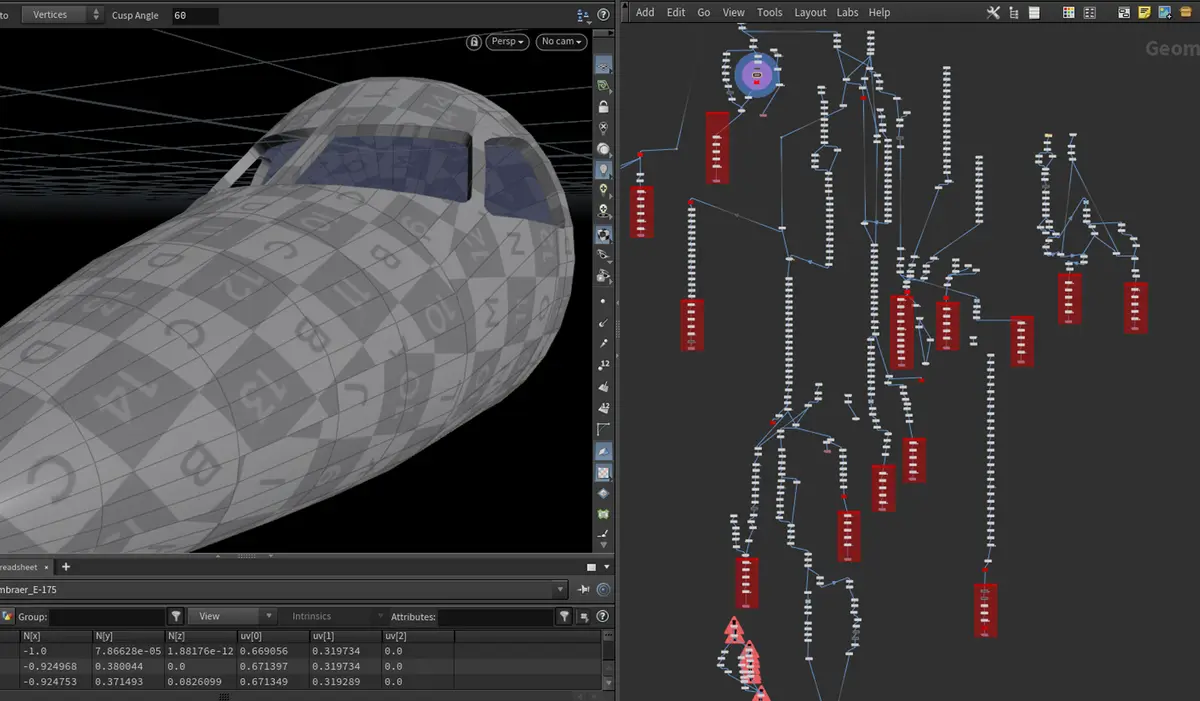Open the Persp view dropdown
Screen dimensions: 1200x701
508,42
